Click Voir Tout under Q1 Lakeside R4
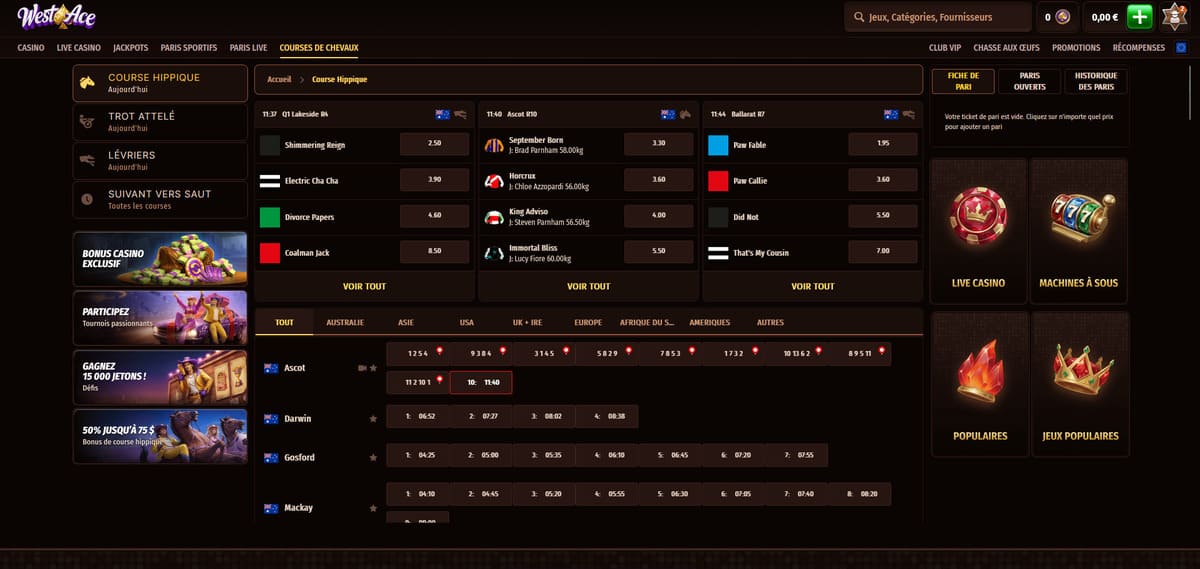The height and width of the screenshot is (569, 1200). (x=364, y=286)
